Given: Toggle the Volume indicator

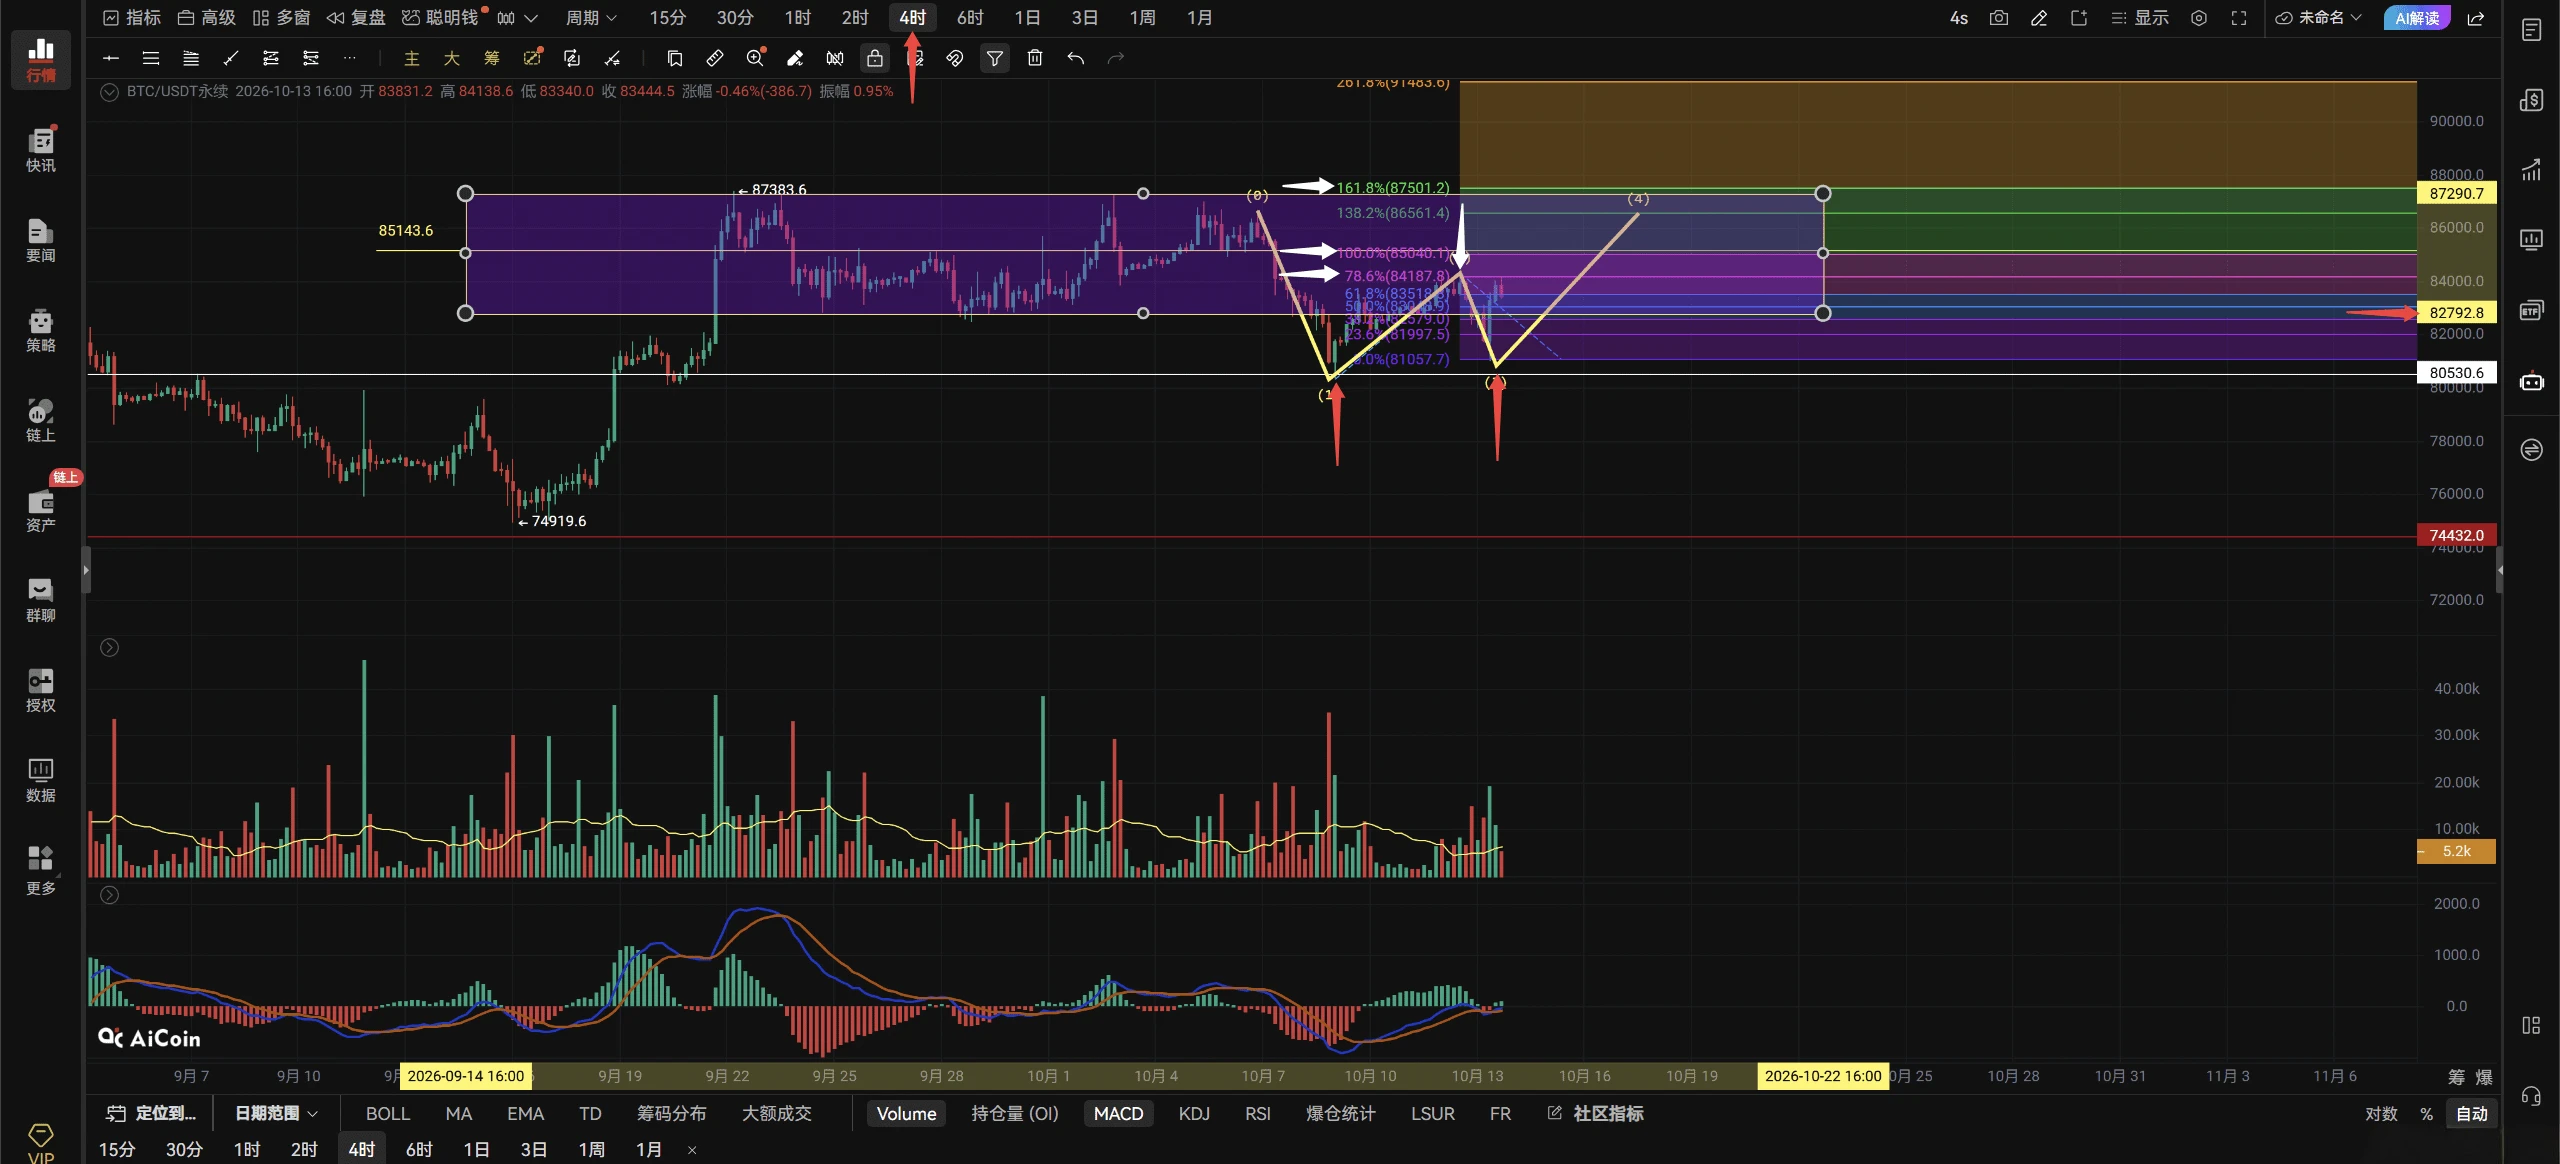Looking at the screenshot, I should tap(906, 1113).
